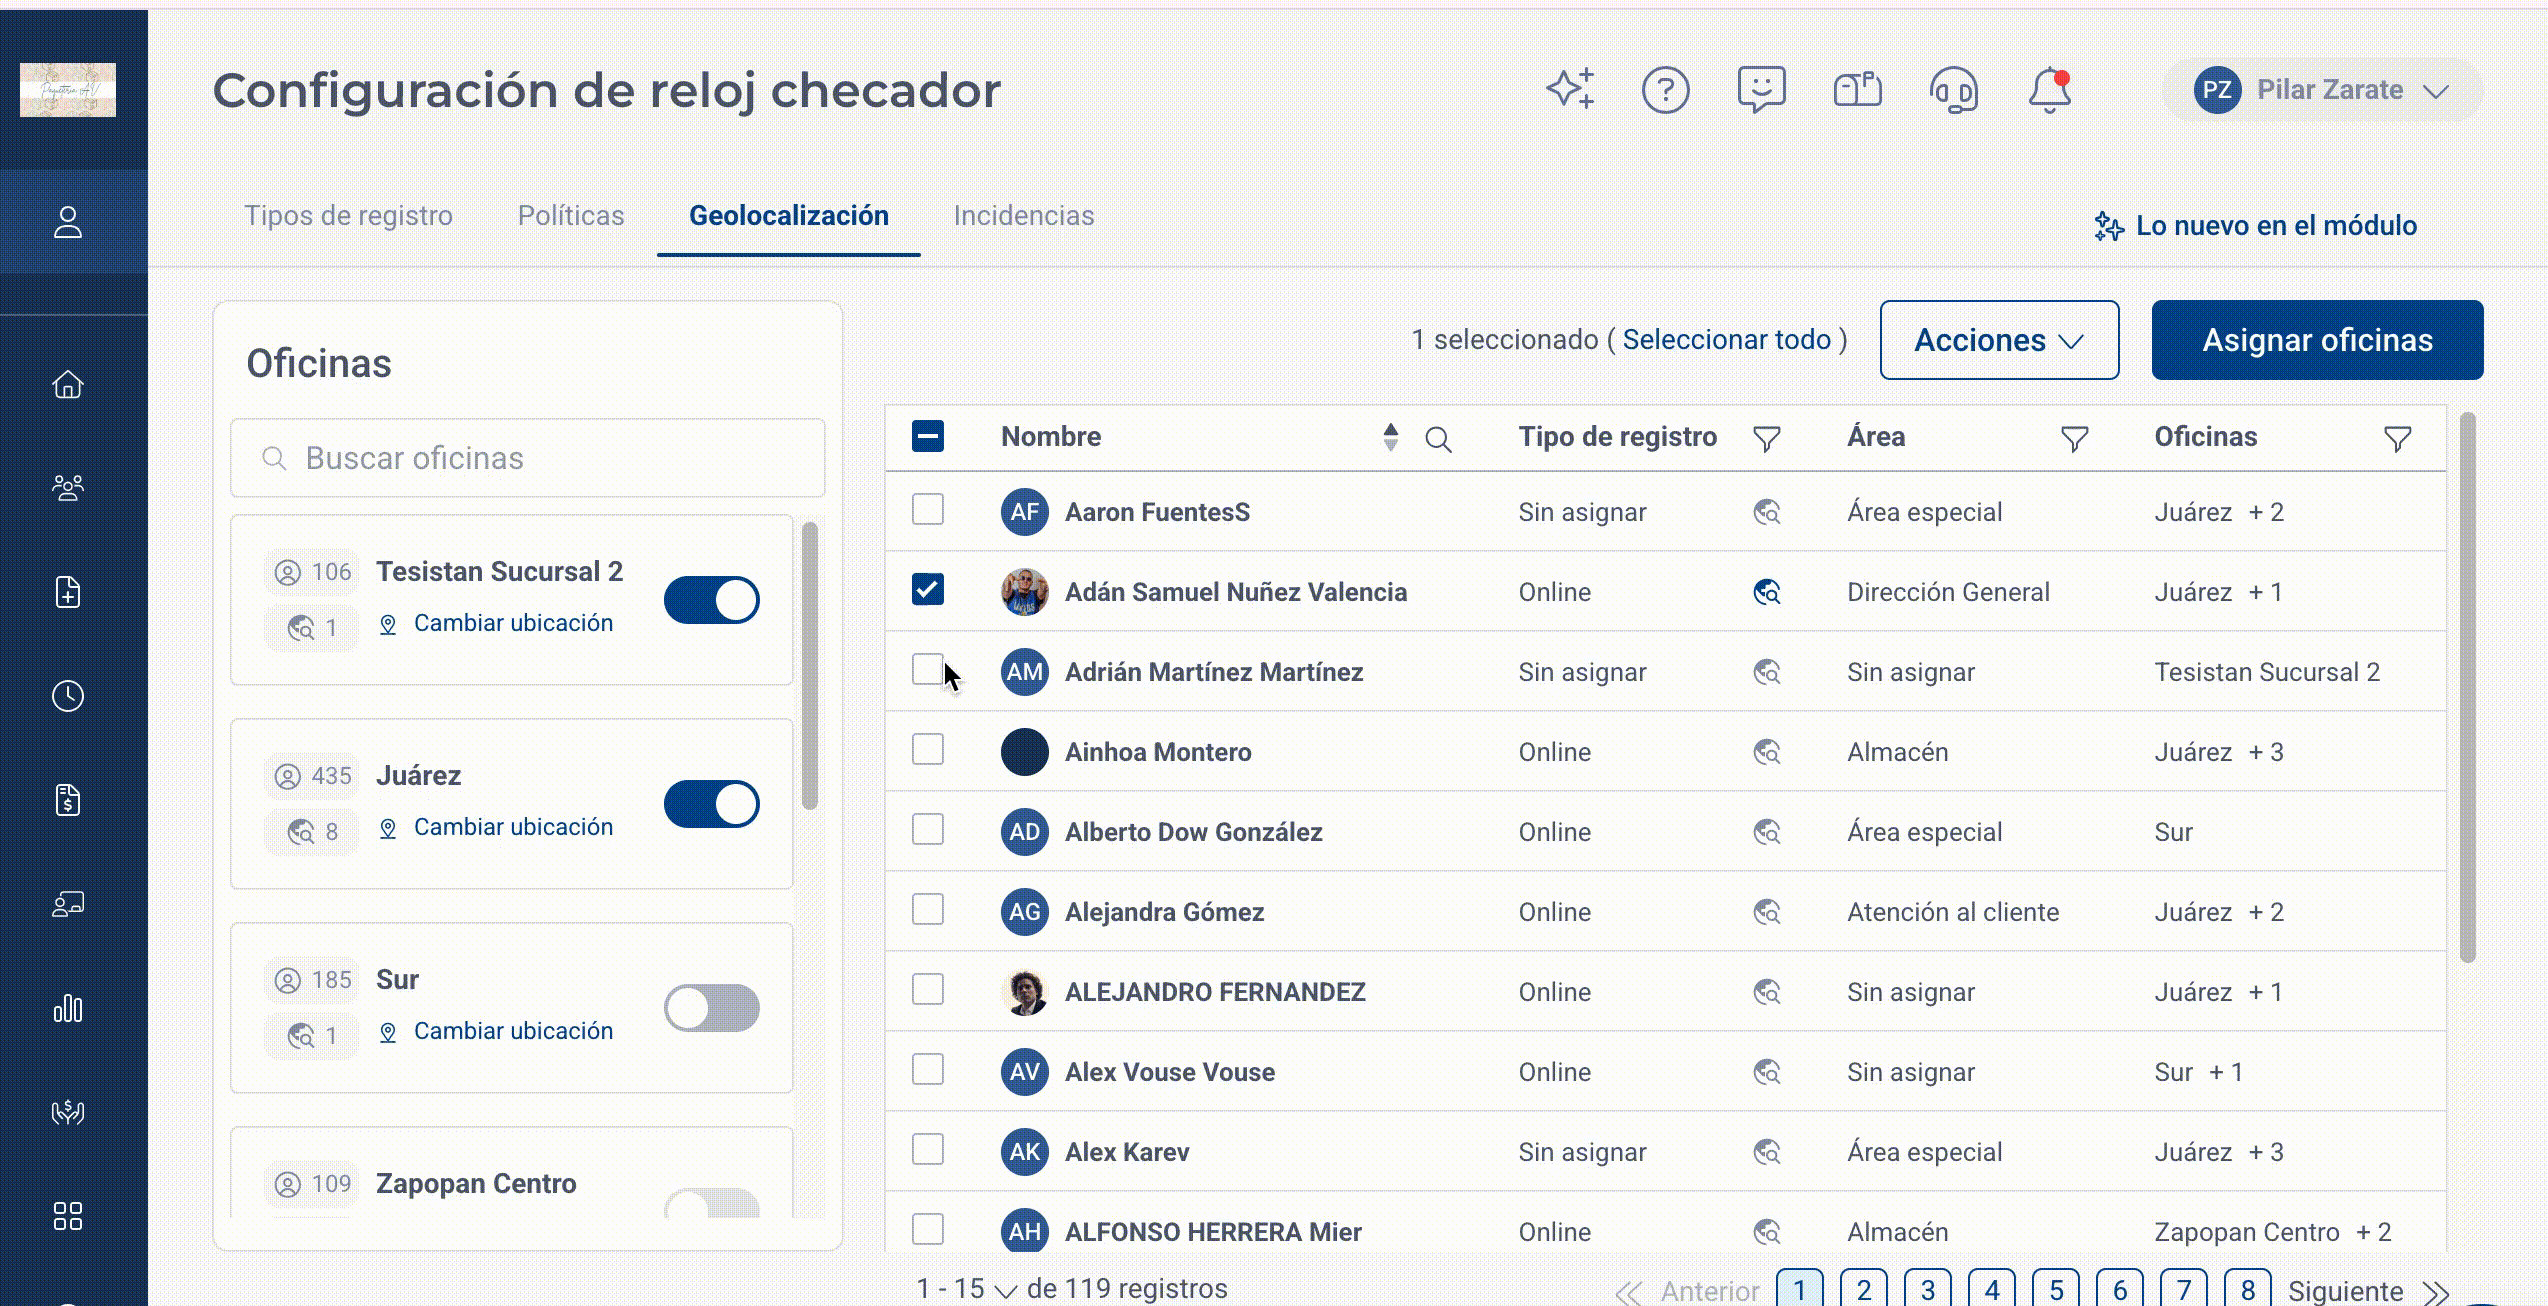Image resolution: width=2548 pixels, height=1306 pixels.
Task: Click Zapopan Centro + 2 offices cell
Action: coord(2272,1232)
